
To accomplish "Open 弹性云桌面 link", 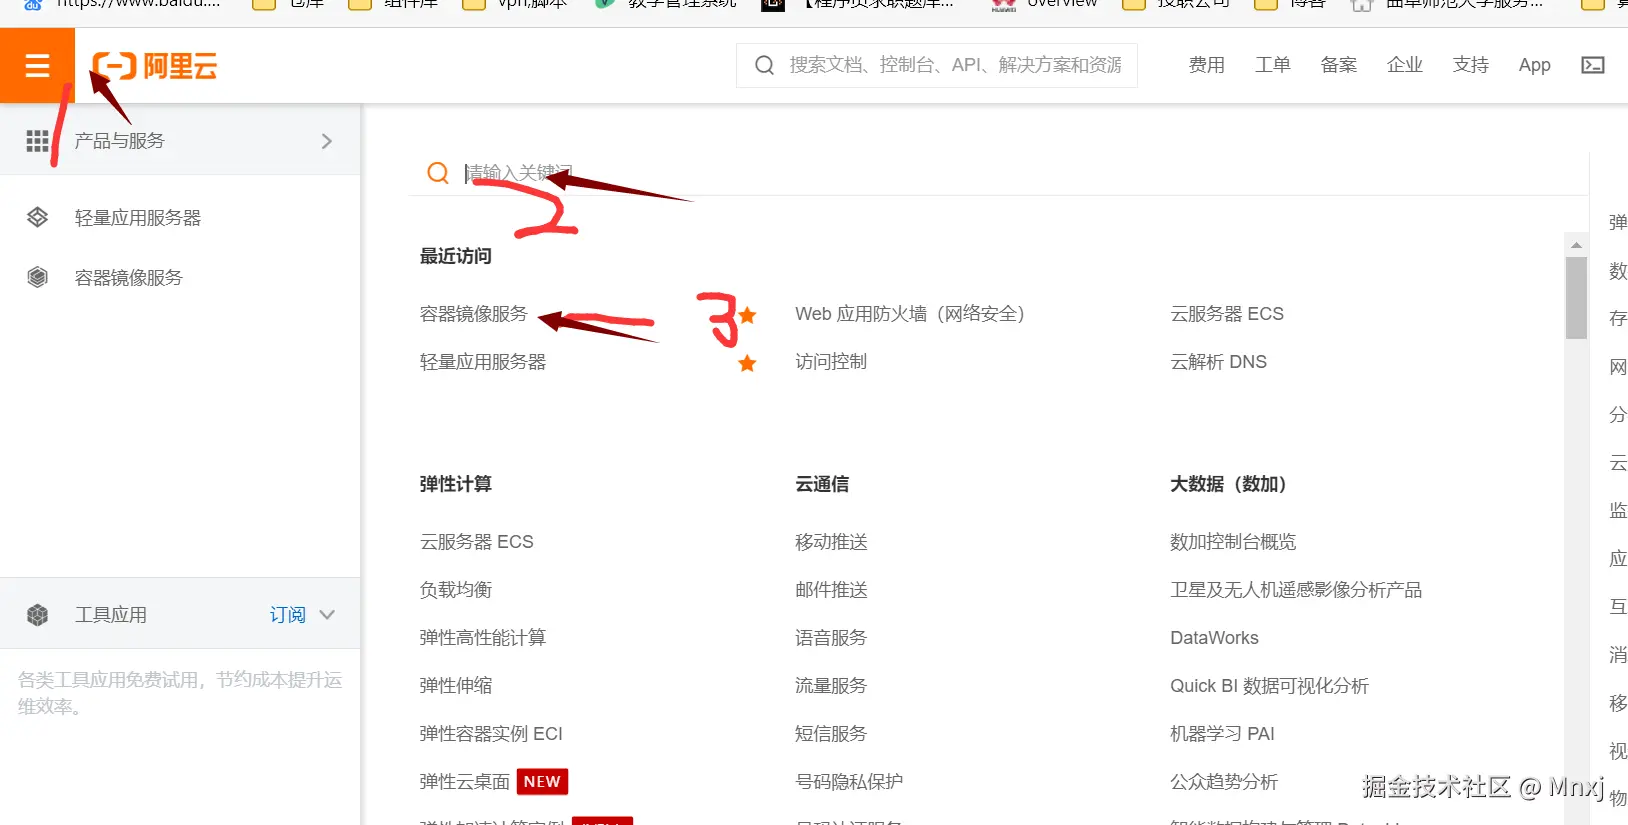I will point(465,782).
